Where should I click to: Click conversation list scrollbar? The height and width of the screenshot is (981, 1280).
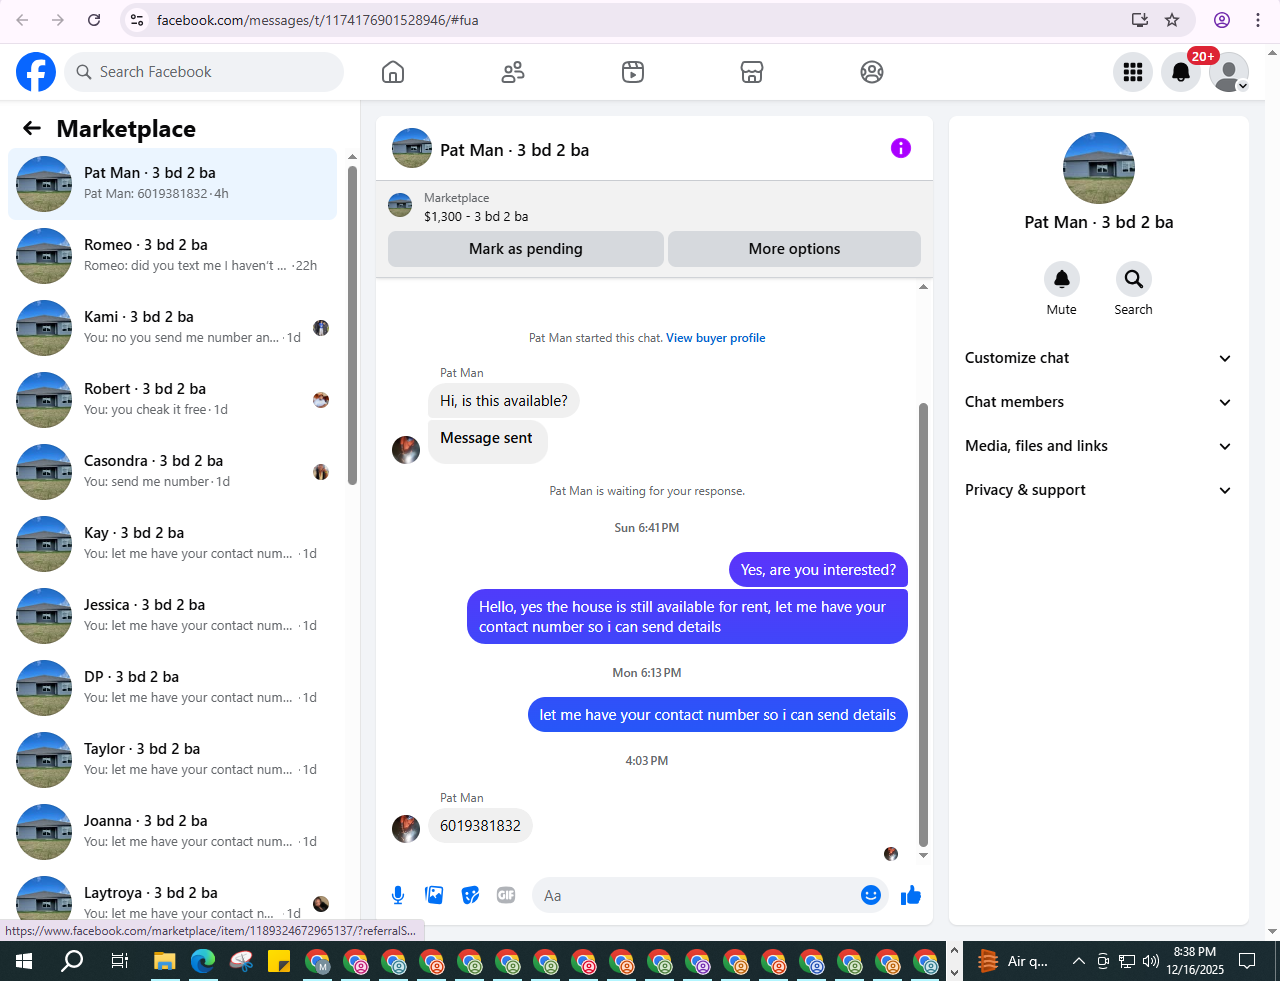352,325
